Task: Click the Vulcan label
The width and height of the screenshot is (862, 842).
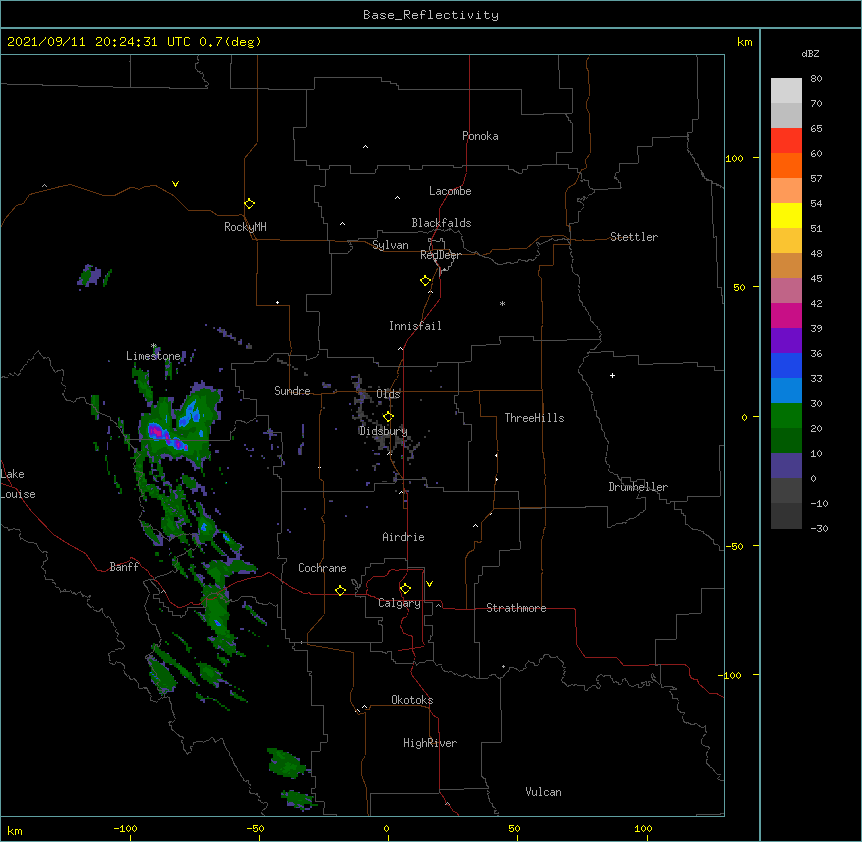Action: coord(543,792)
